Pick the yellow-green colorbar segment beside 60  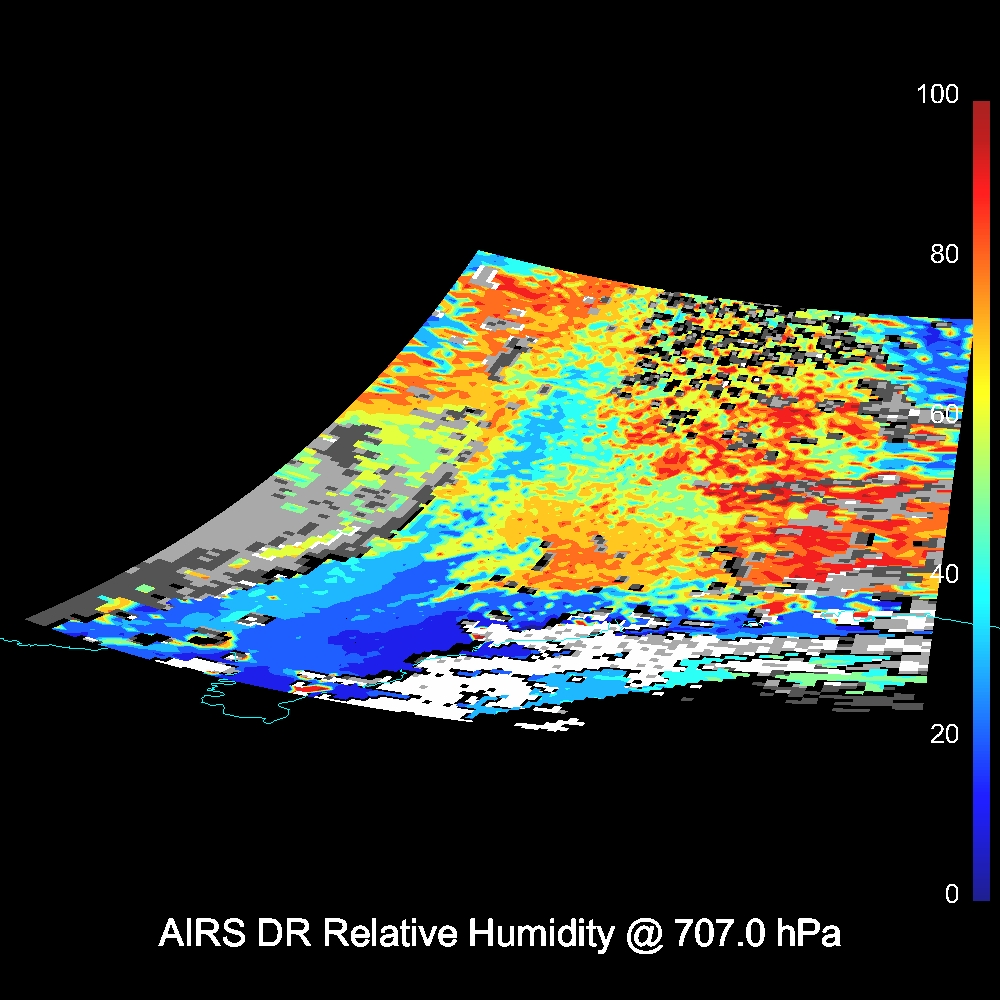[x=980, y=420]
